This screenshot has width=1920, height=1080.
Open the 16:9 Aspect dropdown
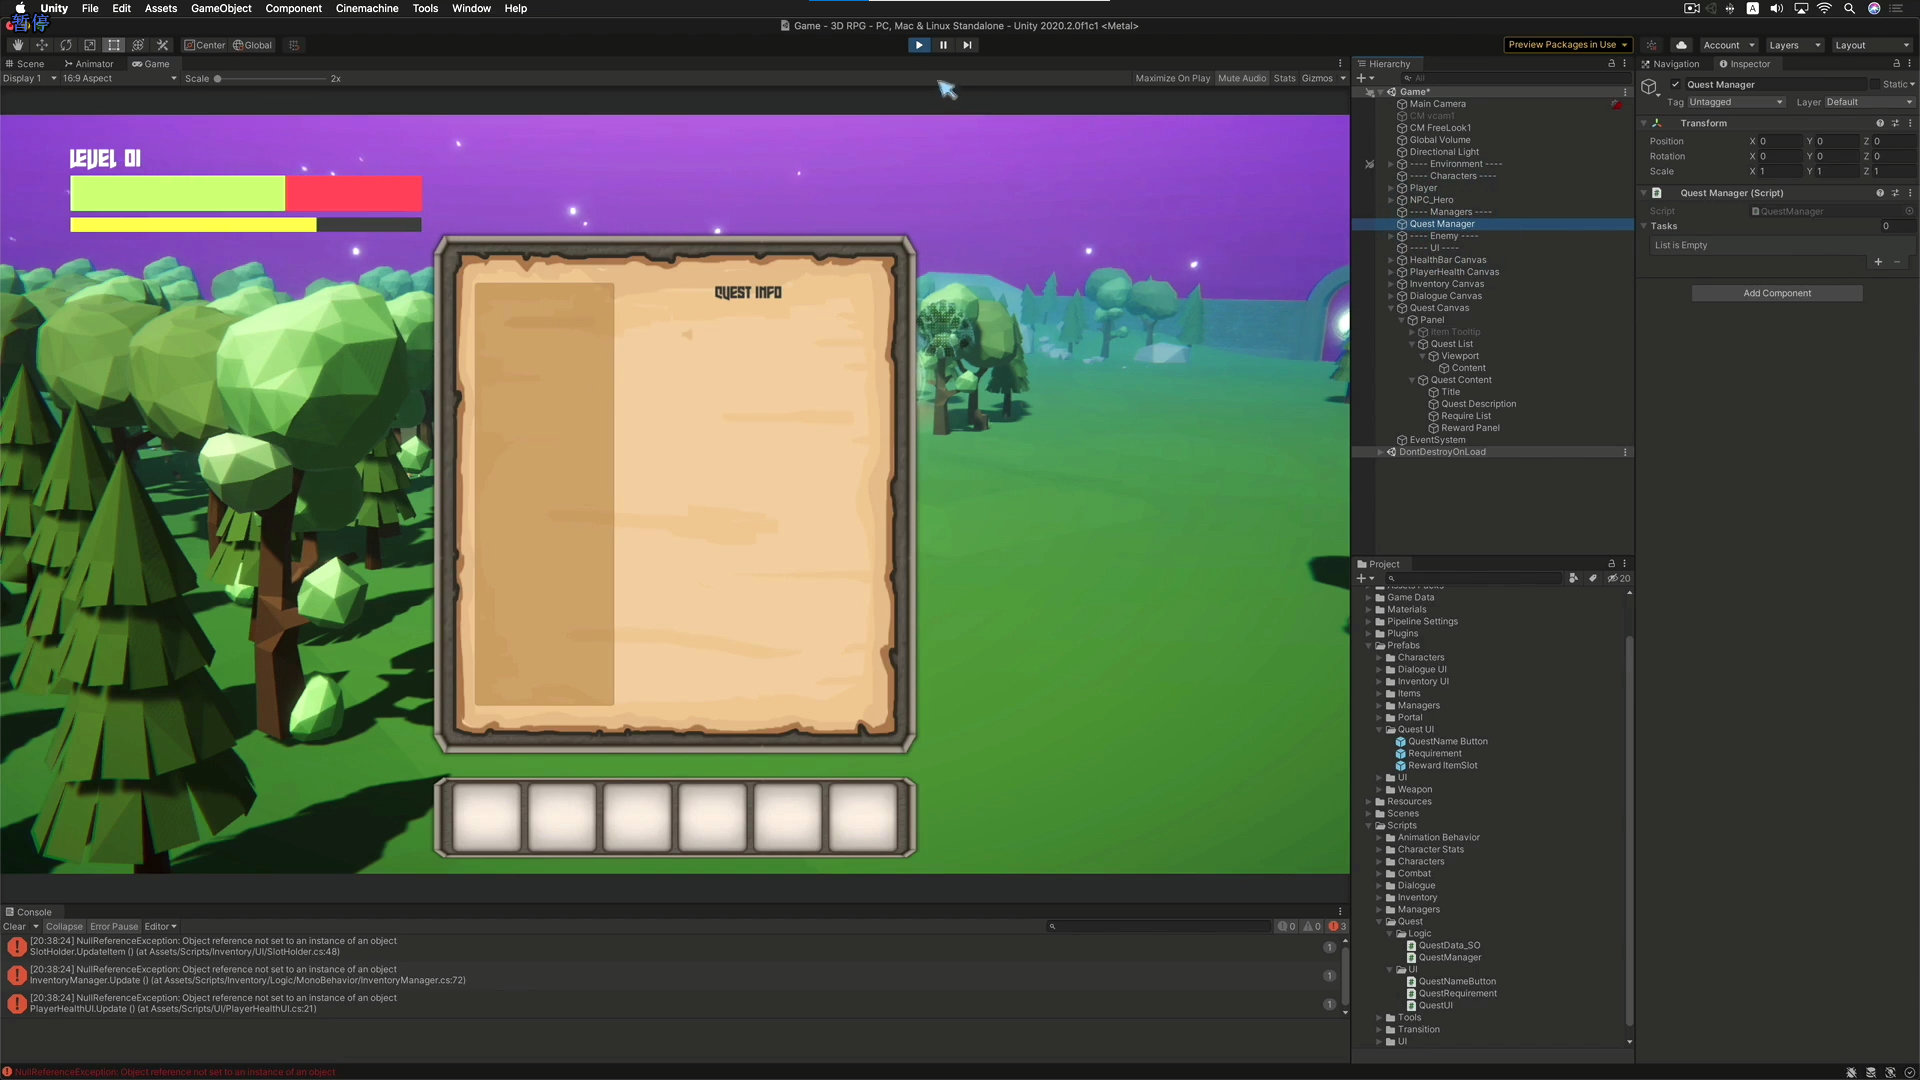coord(117,78)
